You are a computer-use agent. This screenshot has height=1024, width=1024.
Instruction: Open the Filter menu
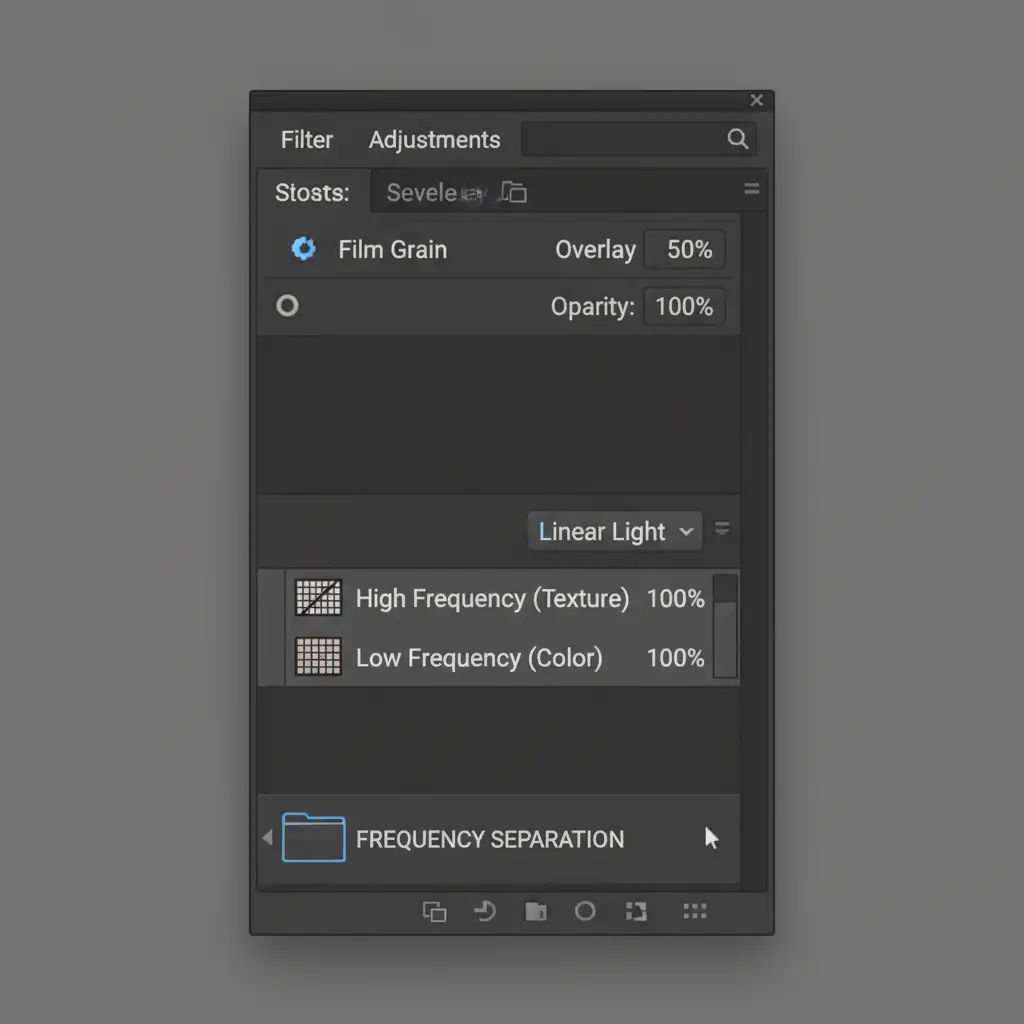click(307, 140)
